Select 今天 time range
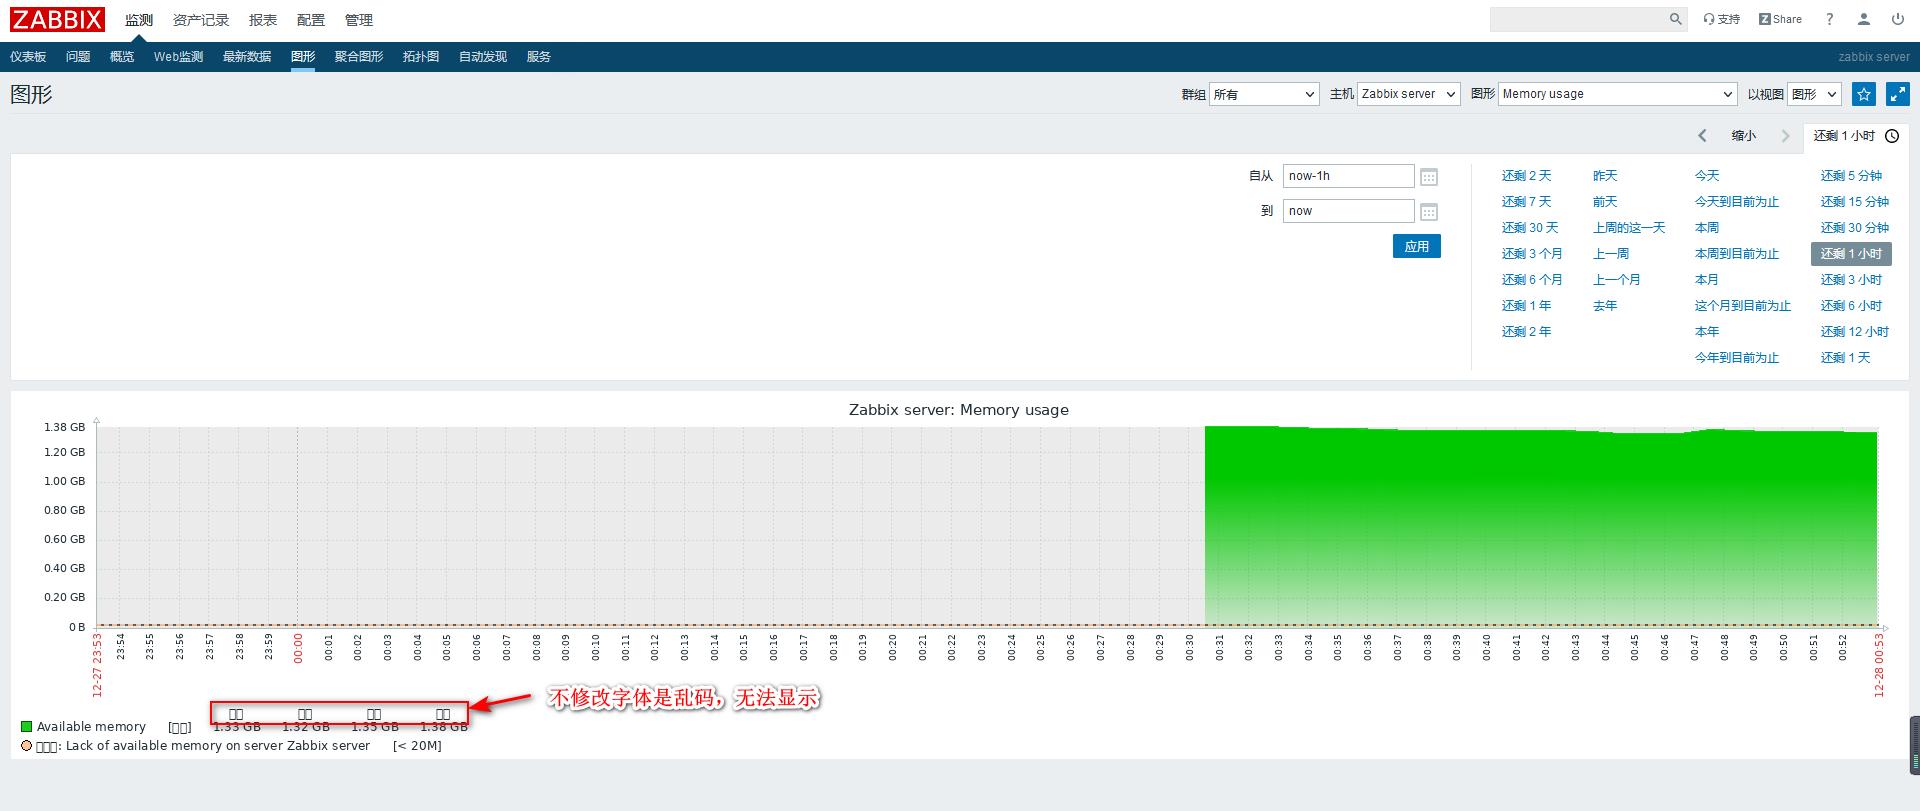This screenshot has height=811, width=1920. pyautogui.click(x=1707, y=176)
